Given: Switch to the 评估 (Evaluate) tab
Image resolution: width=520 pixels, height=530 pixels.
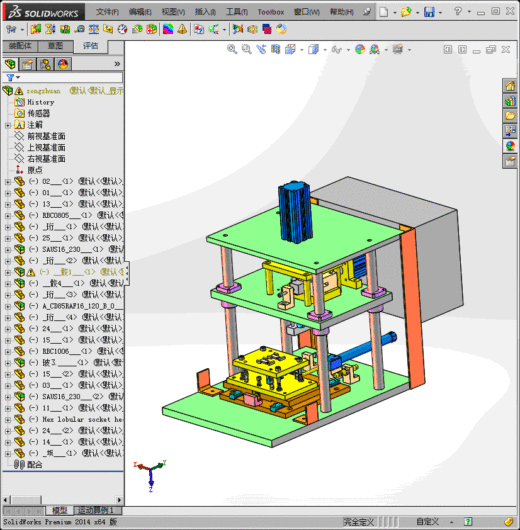Looking at the screenshot, I should pos(91,46).
